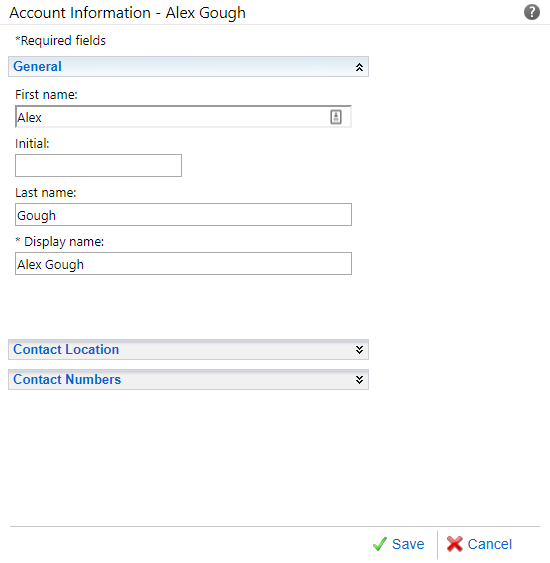Click the '*Required fields' note
Viewport: 550px width, 563px height.
tap(60, 41)
